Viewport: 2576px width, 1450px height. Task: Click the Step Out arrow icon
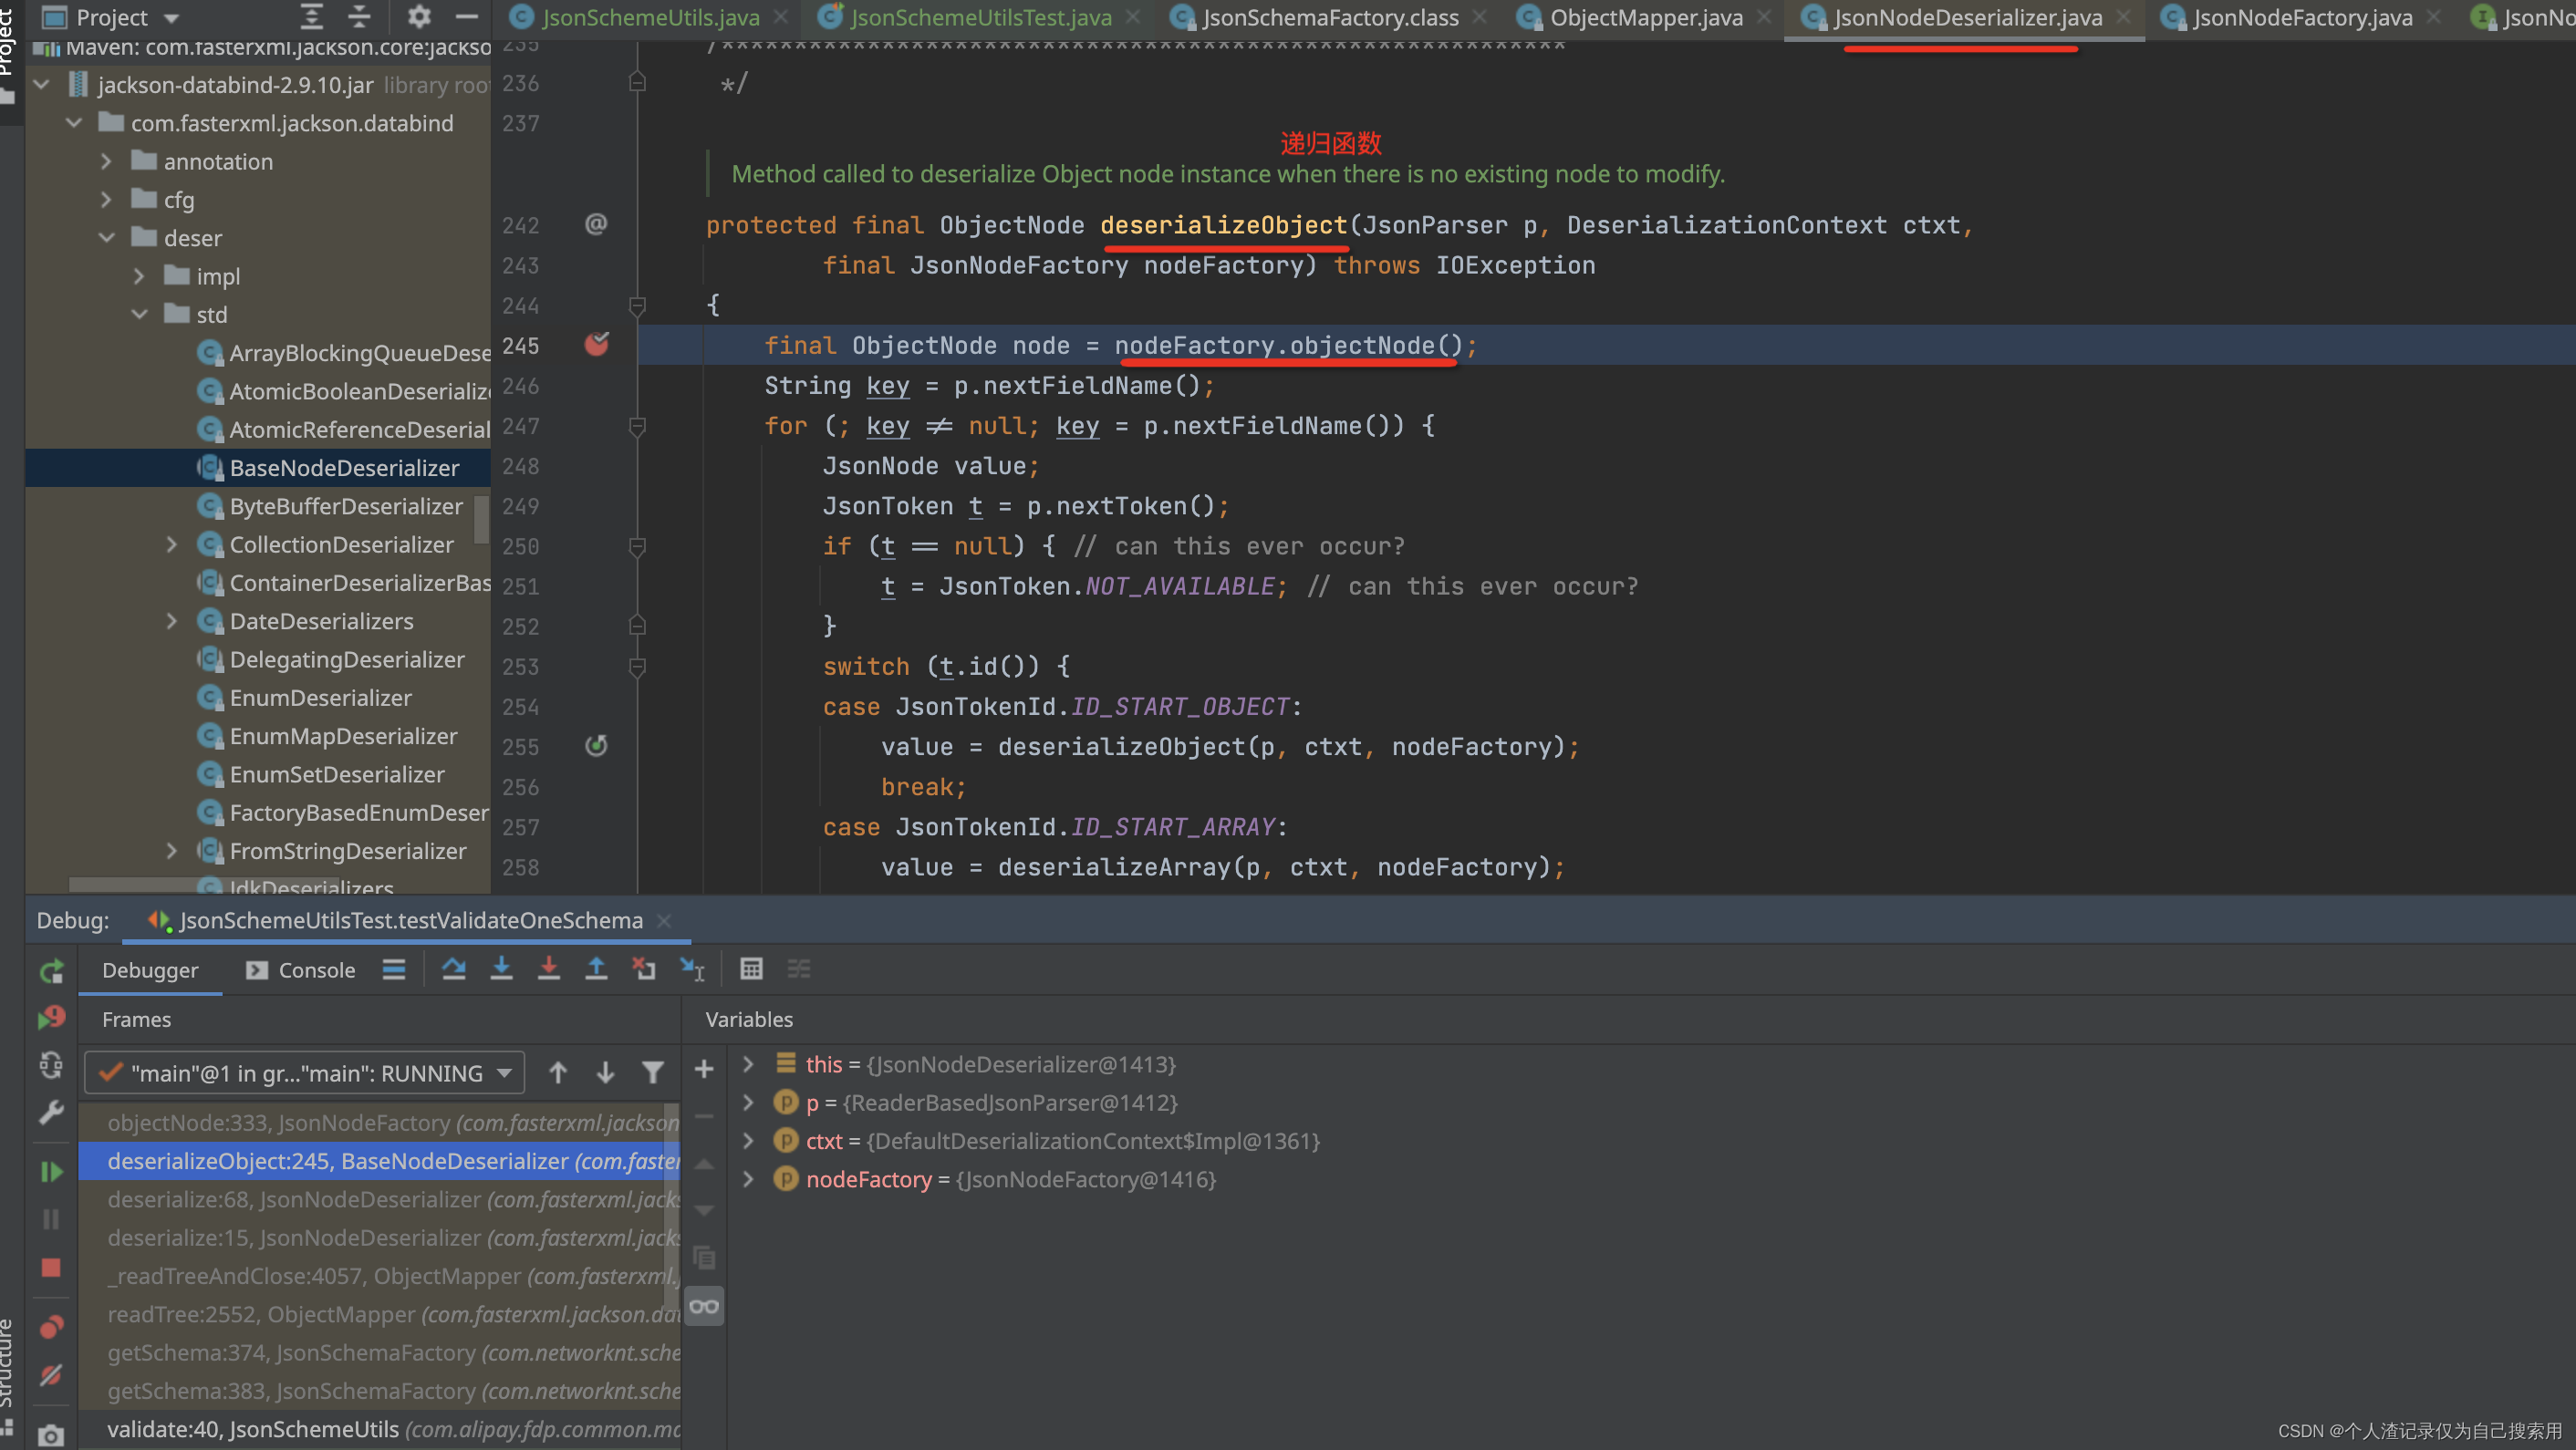pos(596,969)
